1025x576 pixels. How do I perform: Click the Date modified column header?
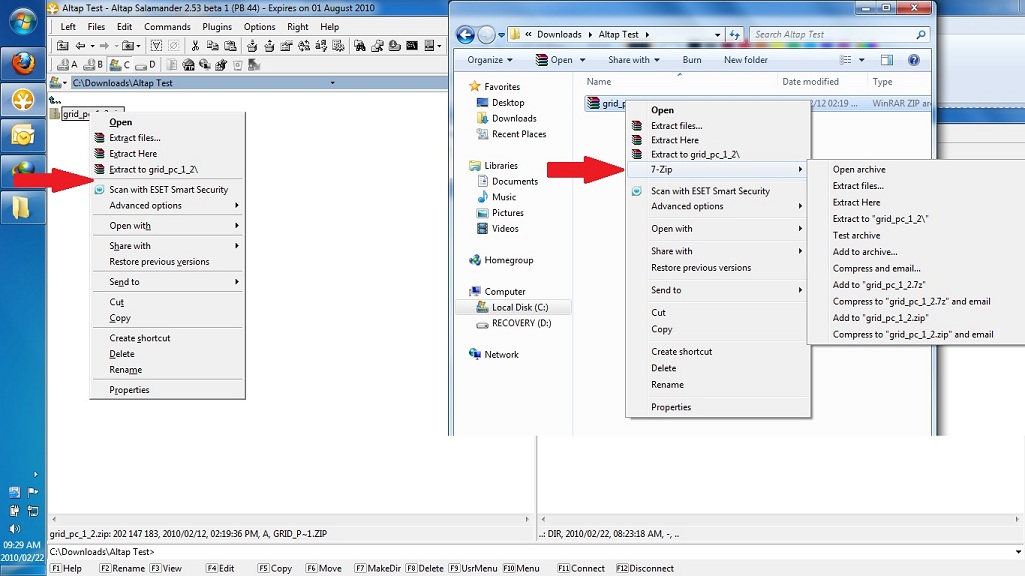coord(810,82)
